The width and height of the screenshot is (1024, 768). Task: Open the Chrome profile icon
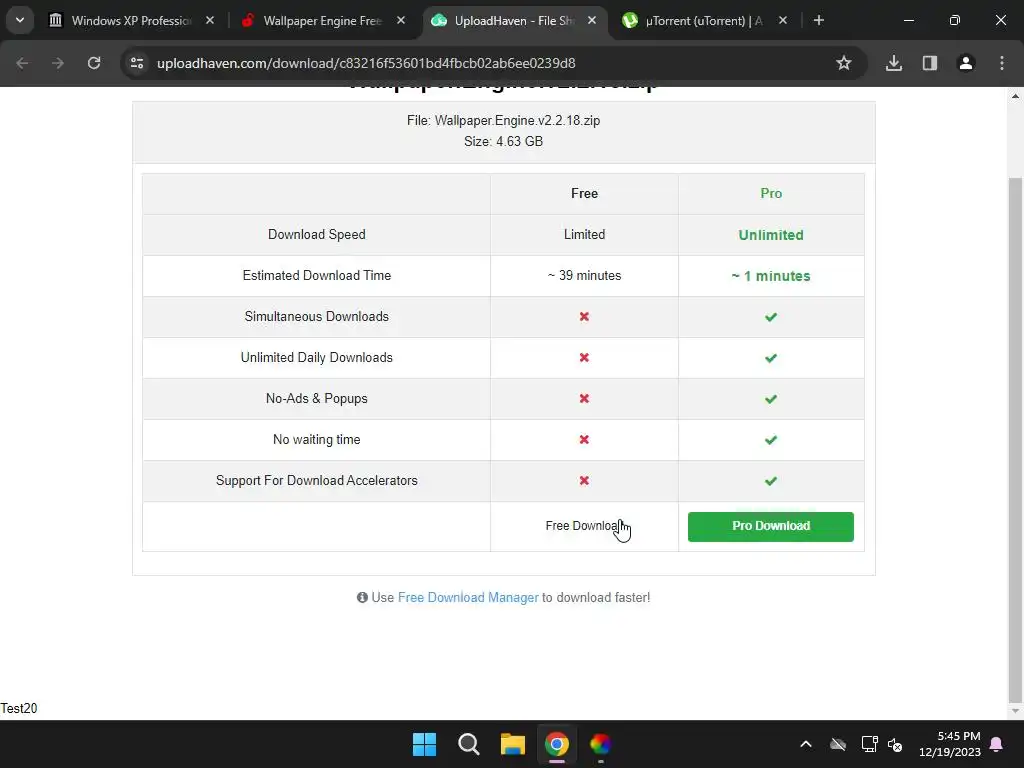pyautogui.click(x=966, y=63)
